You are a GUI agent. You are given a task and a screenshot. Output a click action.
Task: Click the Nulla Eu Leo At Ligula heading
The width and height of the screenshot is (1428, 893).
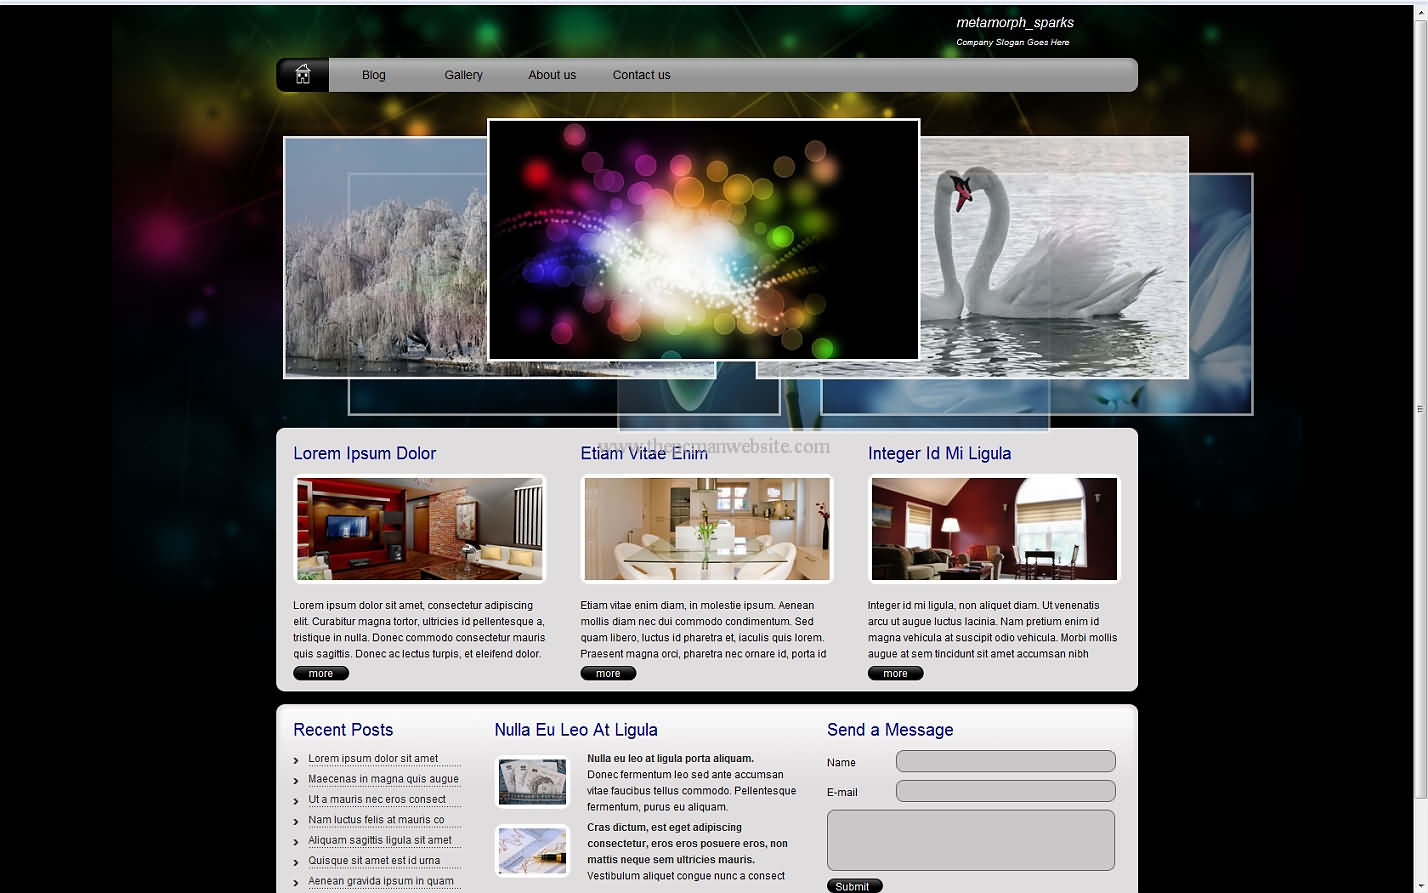click(x=576, y=730)
